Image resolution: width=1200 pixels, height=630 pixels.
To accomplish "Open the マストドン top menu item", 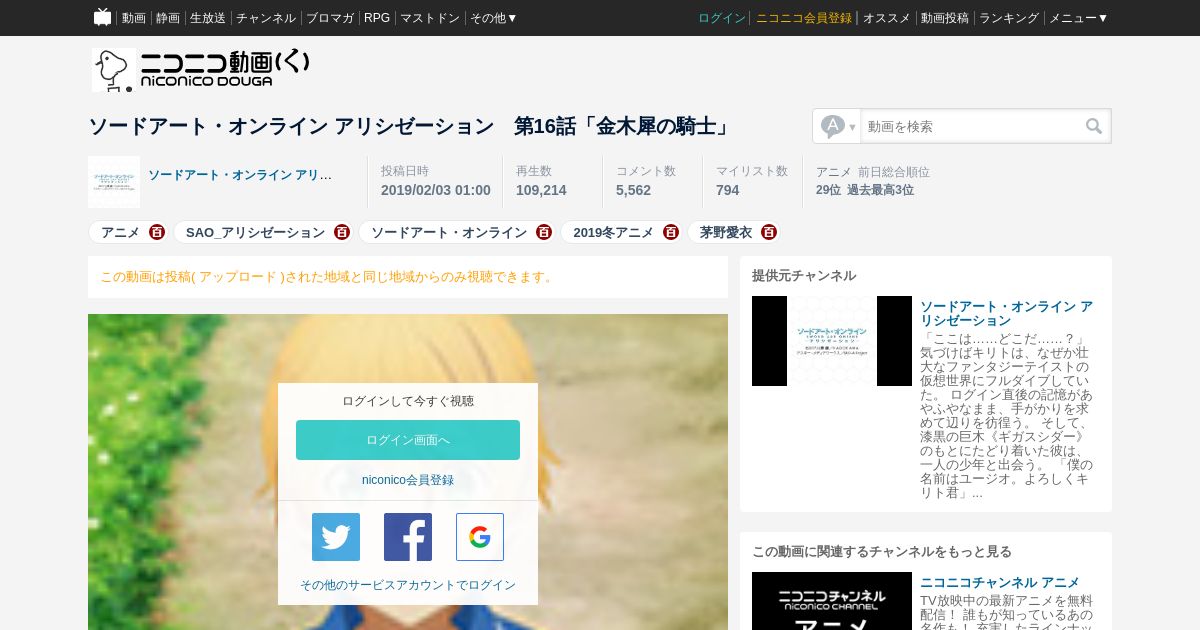I will click(x=430, y=18).
